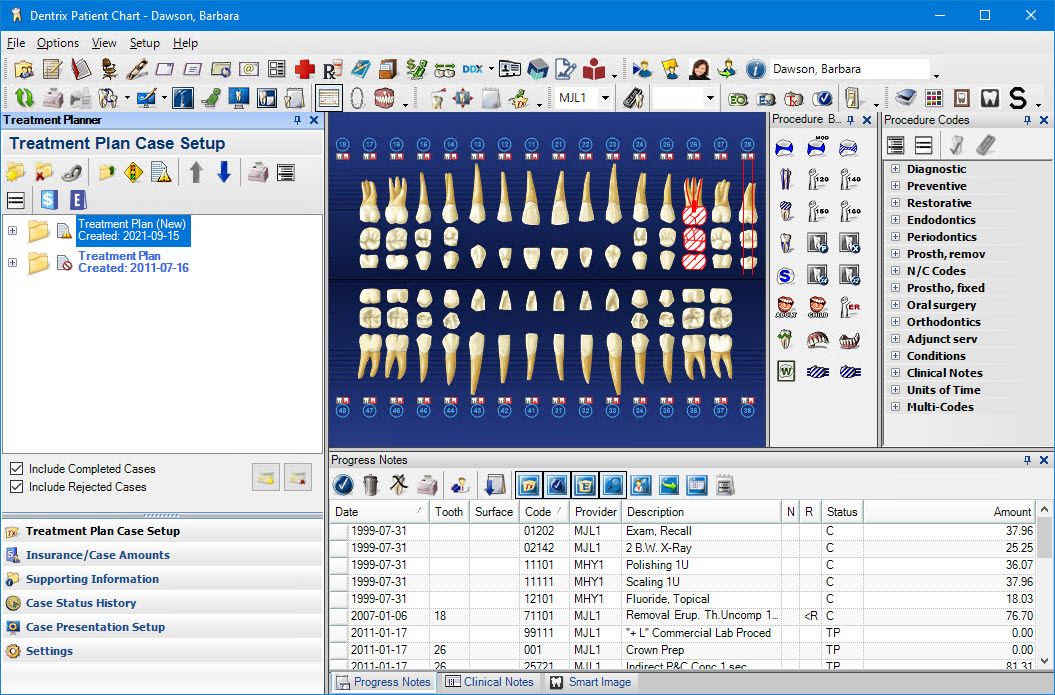Click the green refresh arrows icon
Viewport: 1055px width, 695px height.
pos(23,98)
